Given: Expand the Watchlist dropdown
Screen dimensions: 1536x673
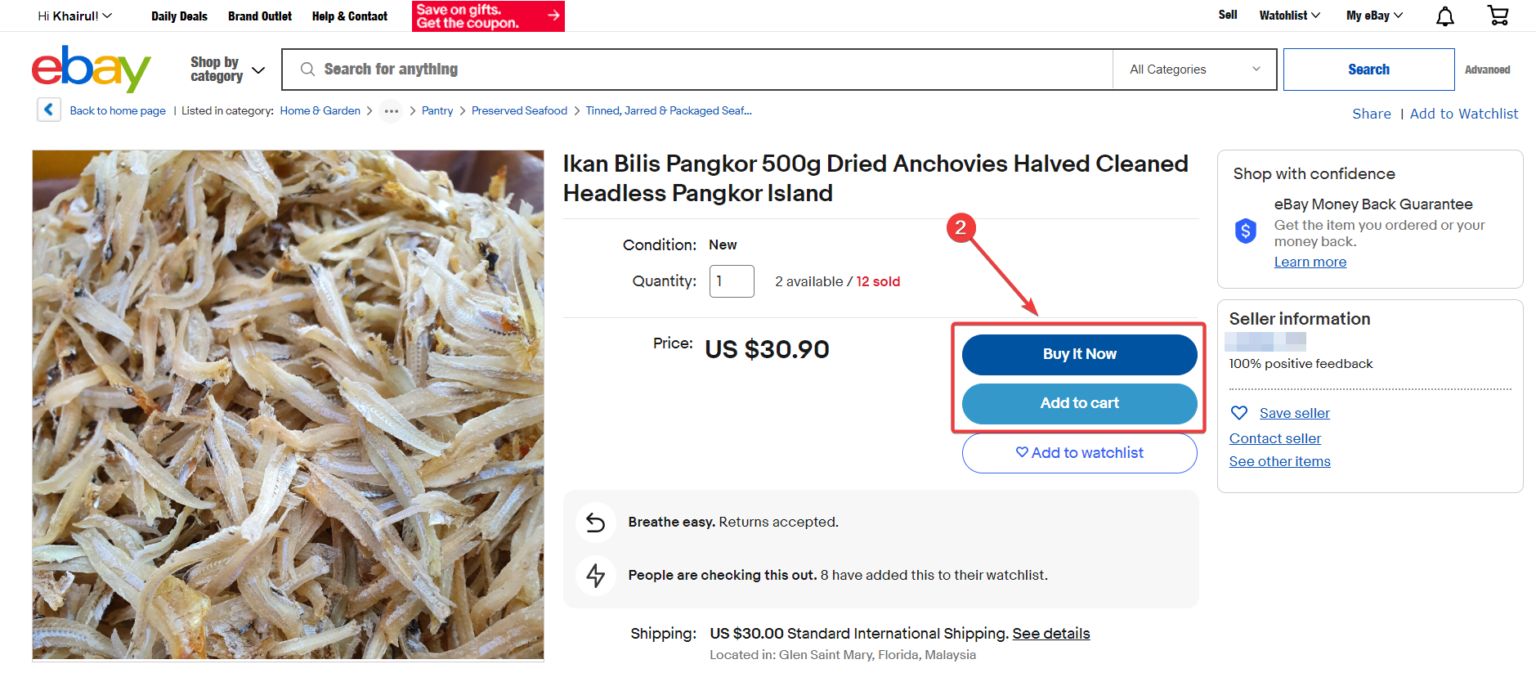Looking at the screenshot, I should click(1289, 16).
